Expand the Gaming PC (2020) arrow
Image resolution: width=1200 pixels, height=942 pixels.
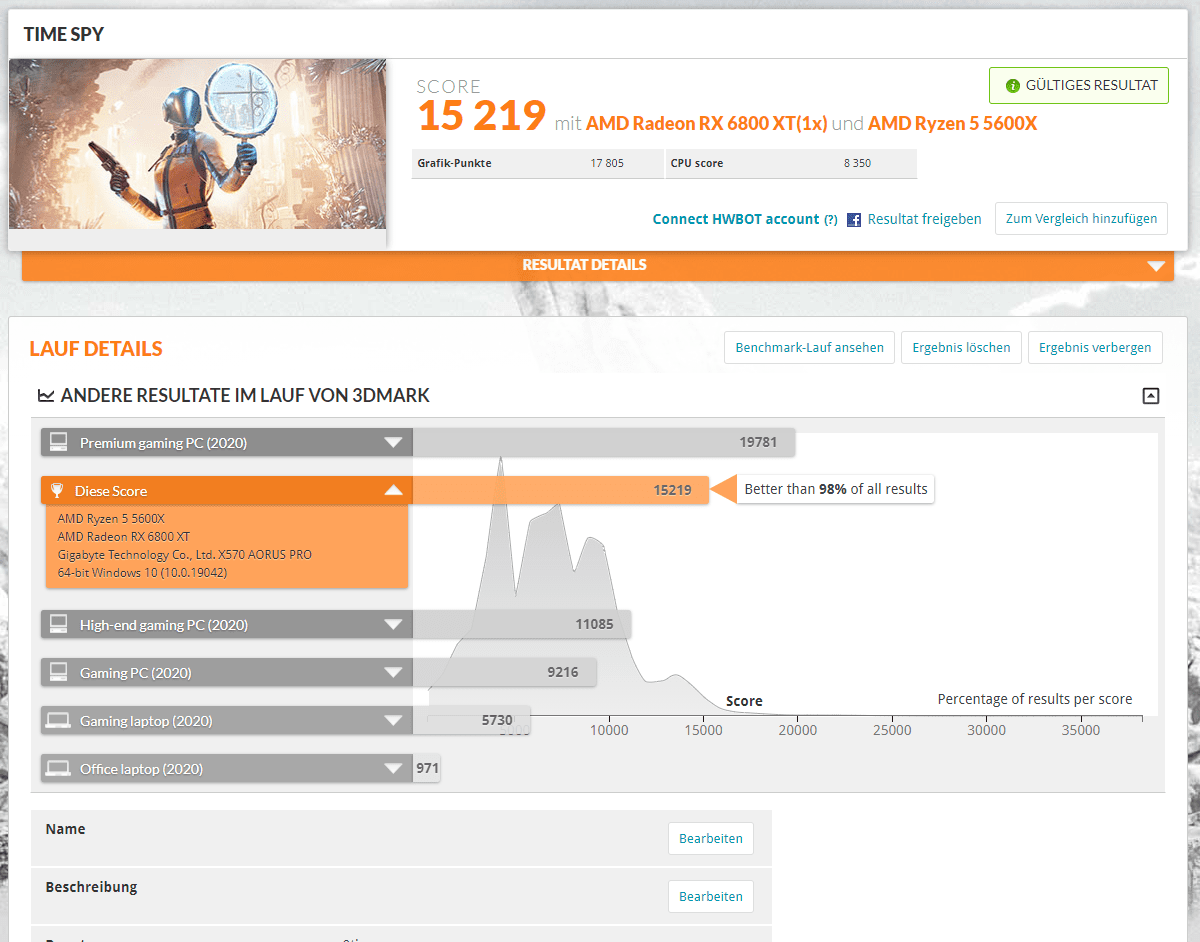[x=393, y=672]
